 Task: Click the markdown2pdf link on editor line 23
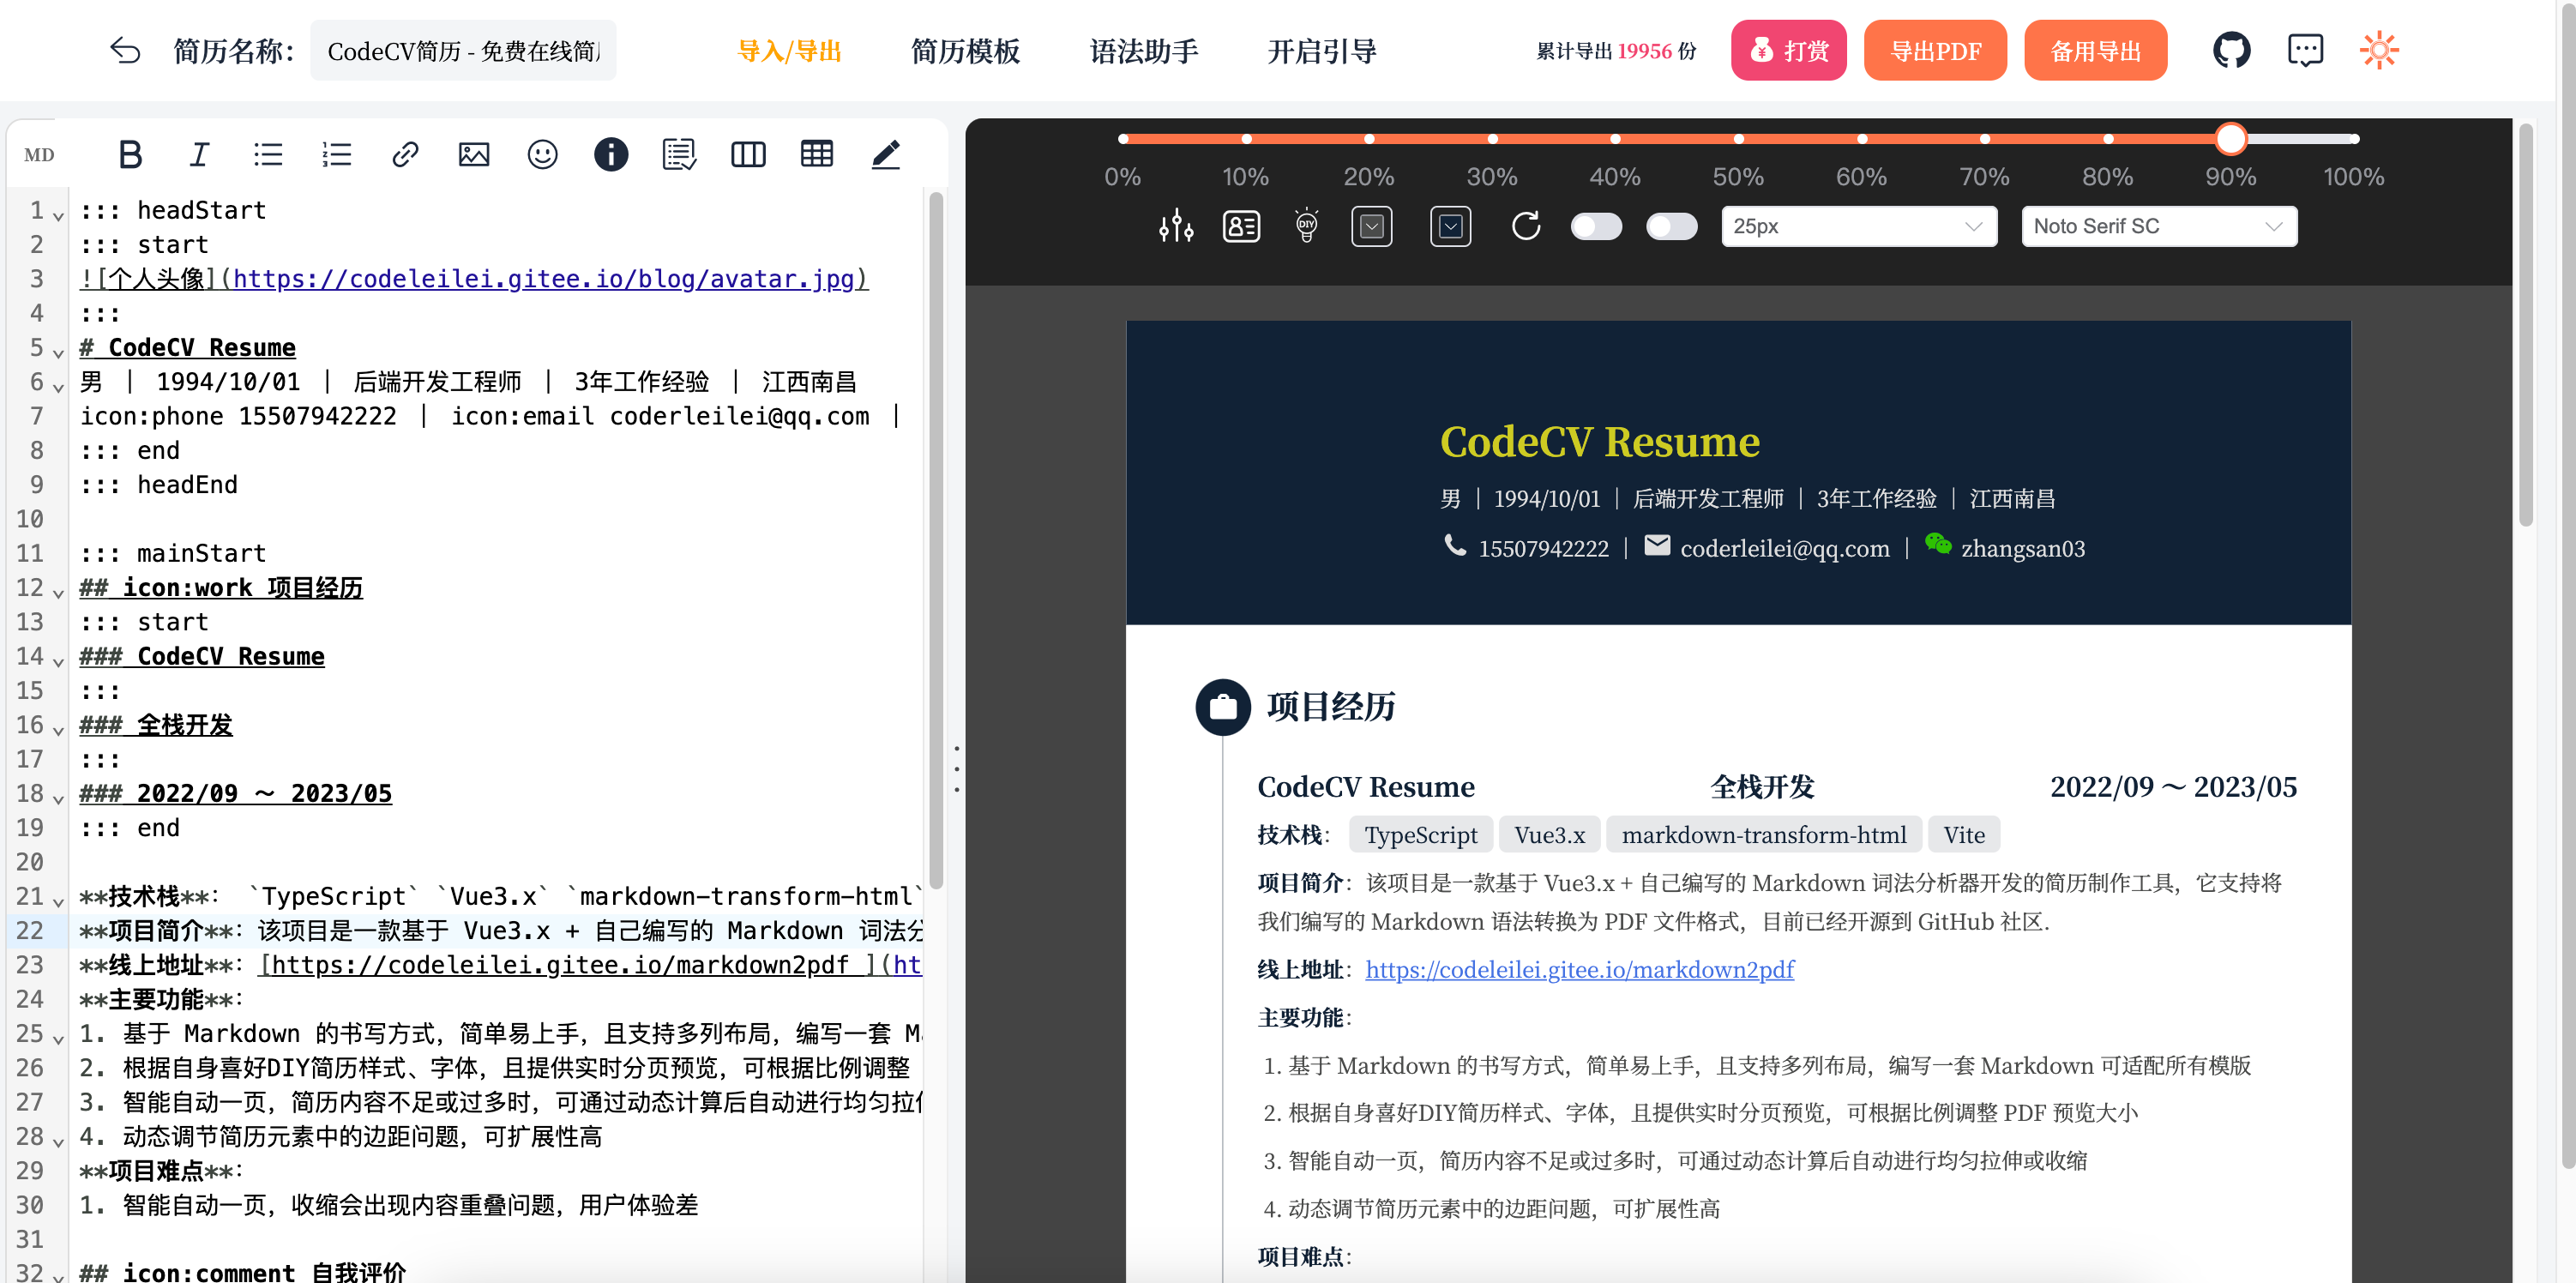click(561, 964)
